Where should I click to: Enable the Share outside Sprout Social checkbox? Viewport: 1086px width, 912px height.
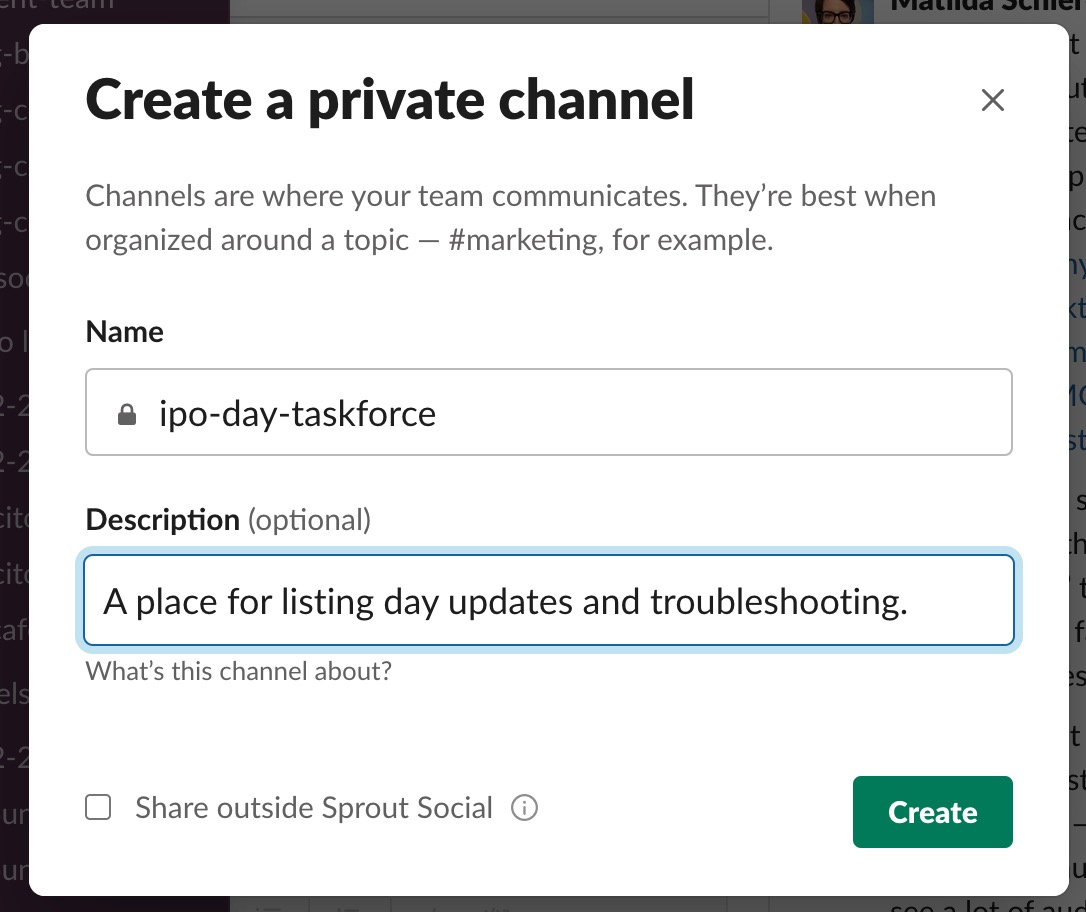pyautogui.click(x=98, y=808)
